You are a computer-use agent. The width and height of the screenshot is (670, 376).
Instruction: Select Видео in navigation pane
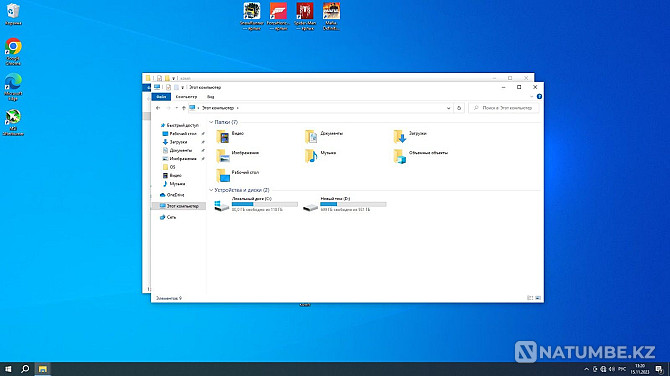click(x=172, y=175)
